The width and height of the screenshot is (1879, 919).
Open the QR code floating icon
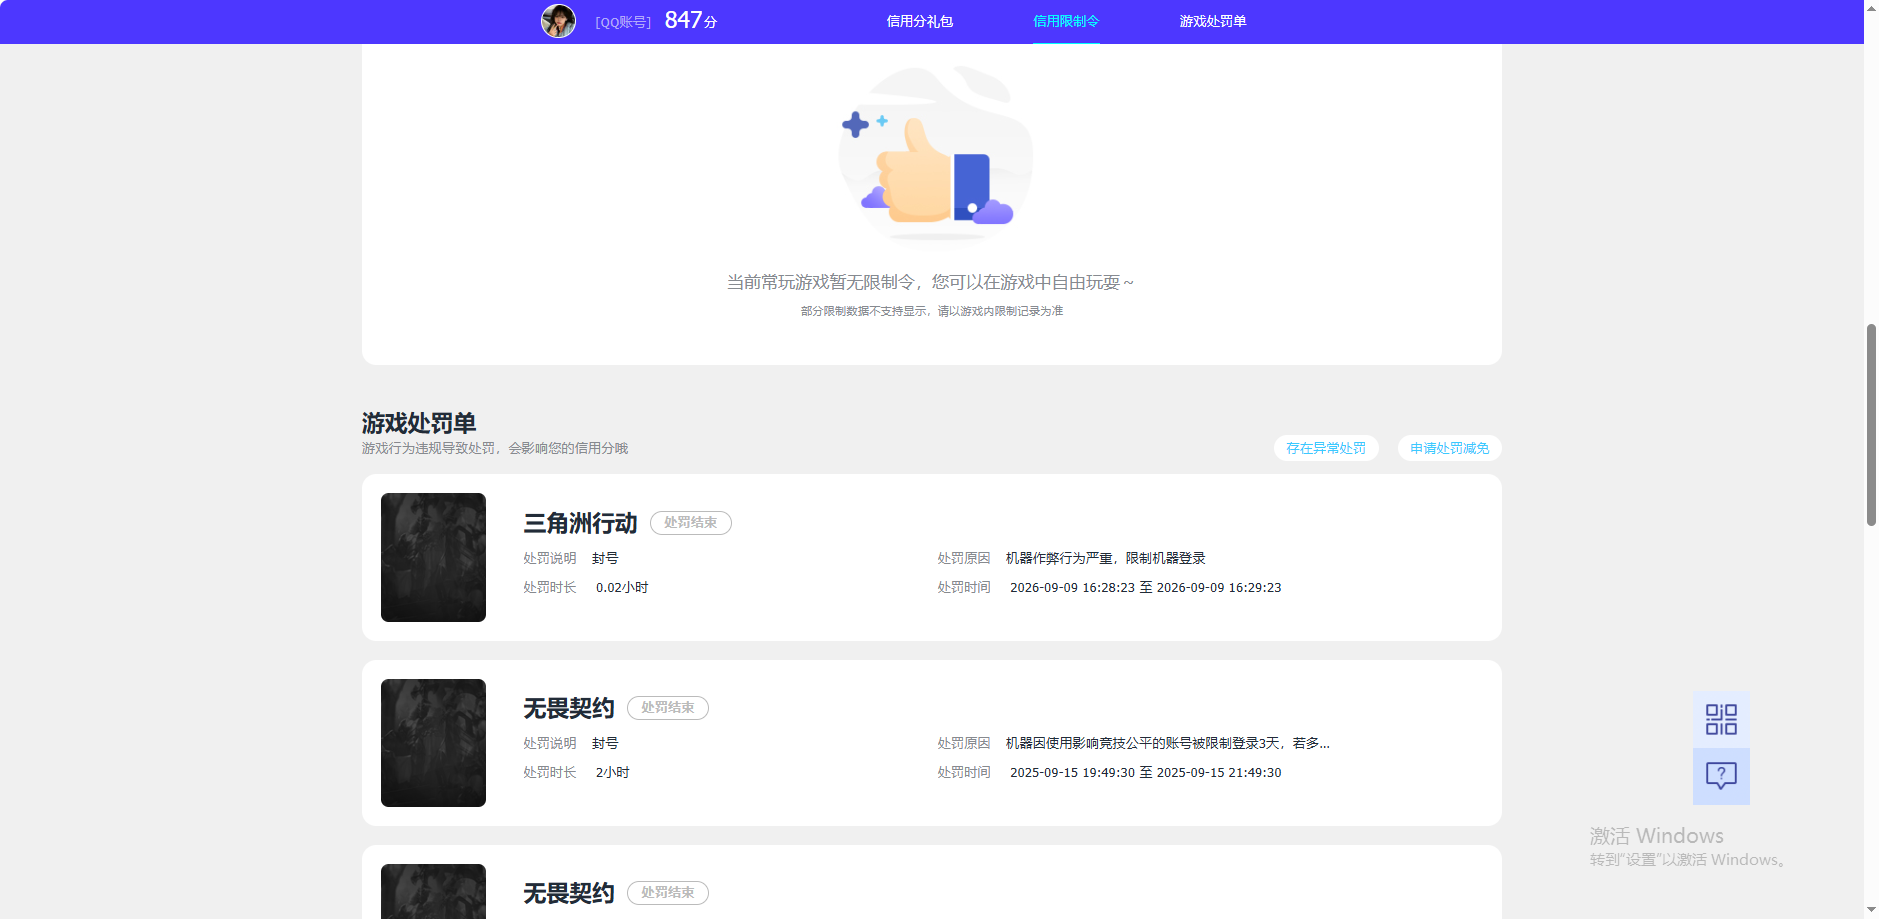[1721, 719]
